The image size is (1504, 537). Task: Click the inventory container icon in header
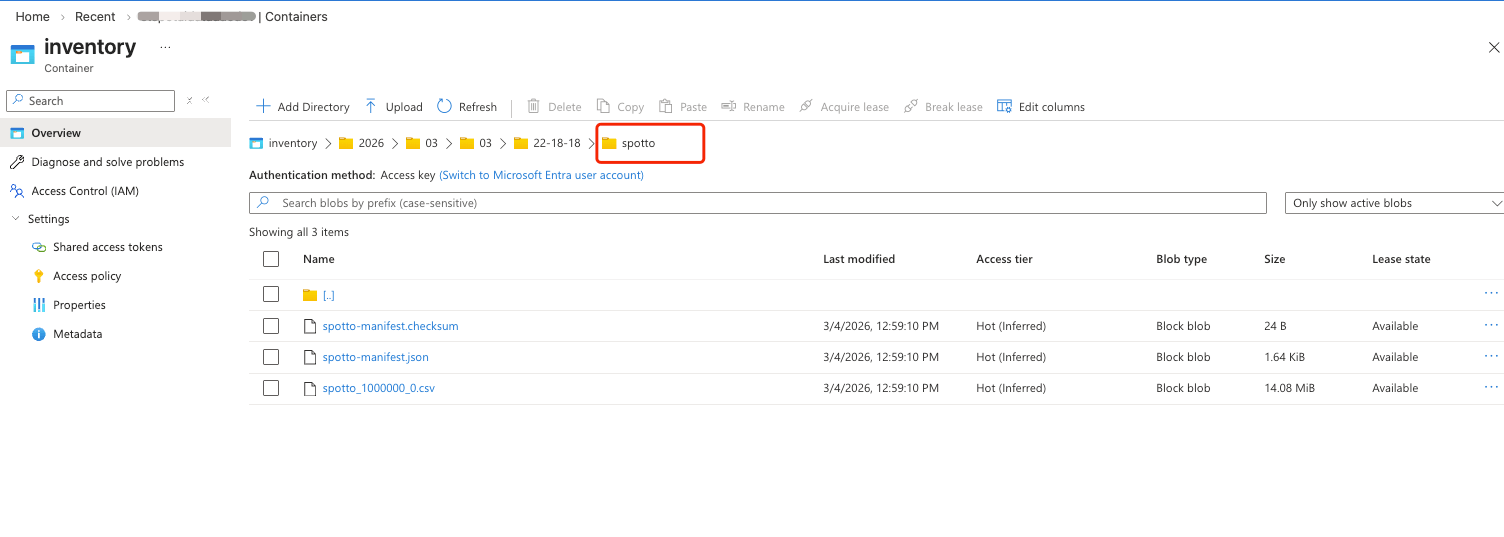click(23, 54)
